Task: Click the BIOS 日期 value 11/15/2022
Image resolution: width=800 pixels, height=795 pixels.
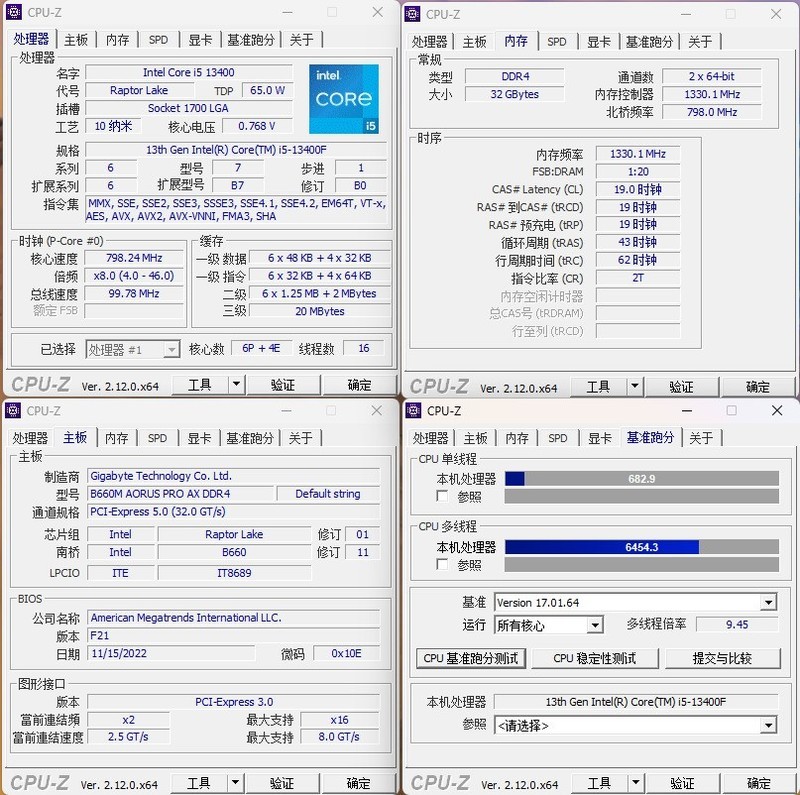Action: pyautogui.click(x=171, y=653)
